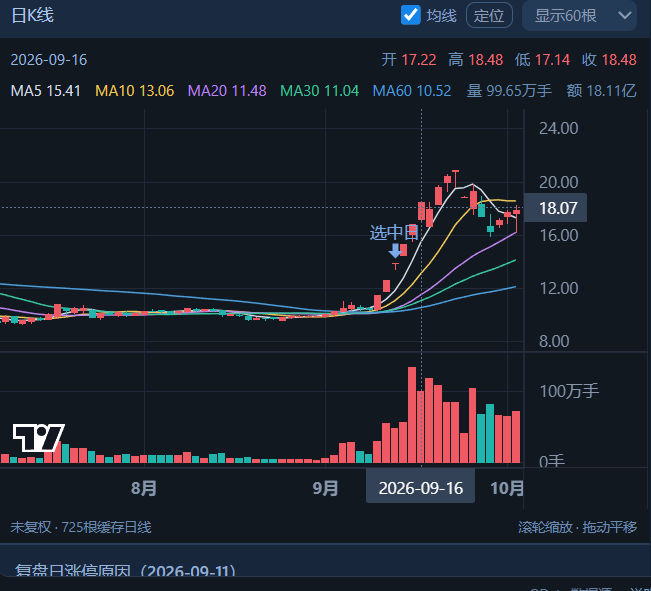Click the 收 18.48 close price
The height and width of the screenshot is (591, 651).
coord(609,60)
